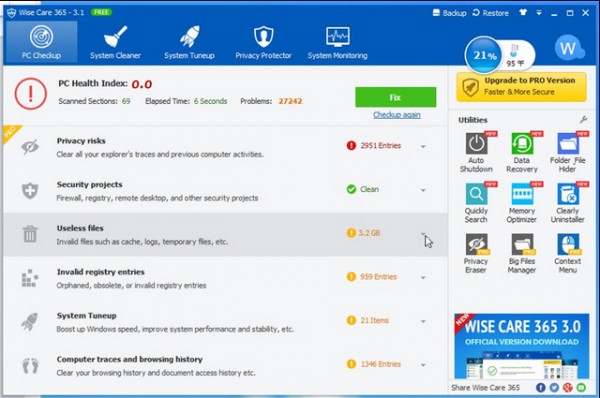Screen dimensions: 600x398
Task: Open the skin shirt icon
Action: 523,13
